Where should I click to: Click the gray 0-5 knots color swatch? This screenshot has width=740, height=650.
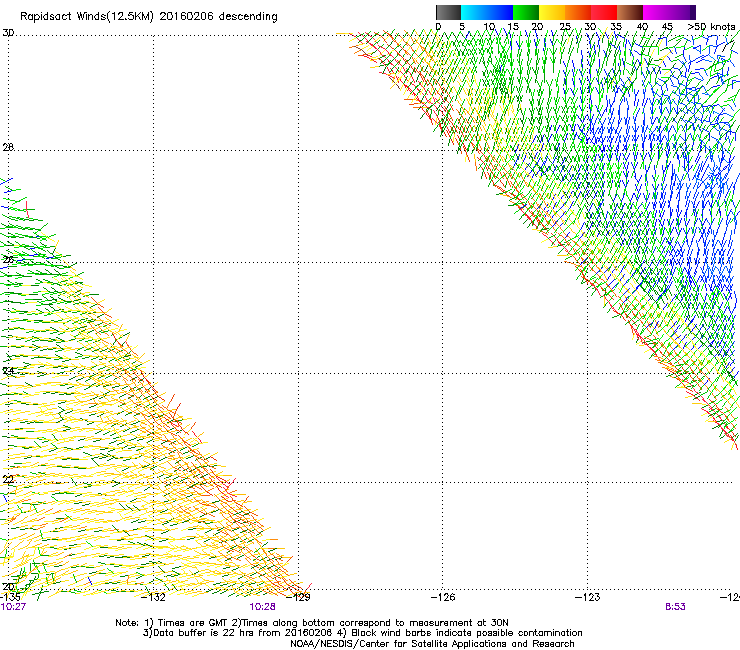448,12
